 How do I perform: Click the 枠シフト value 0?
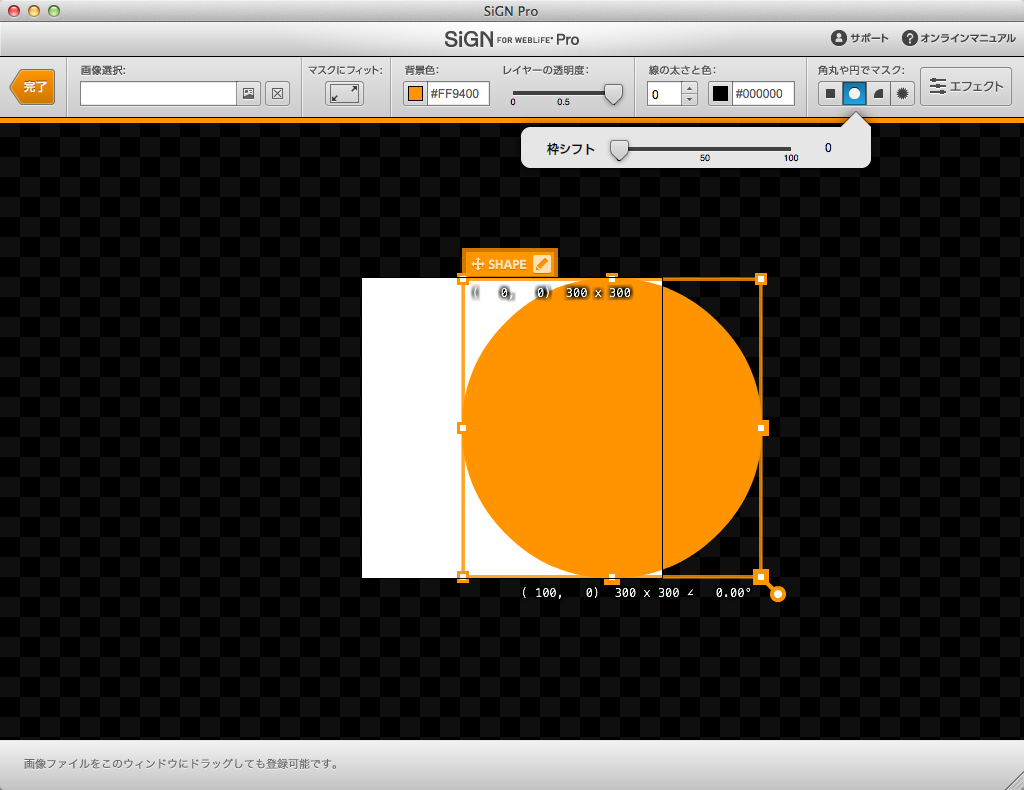tap(828, 148)
